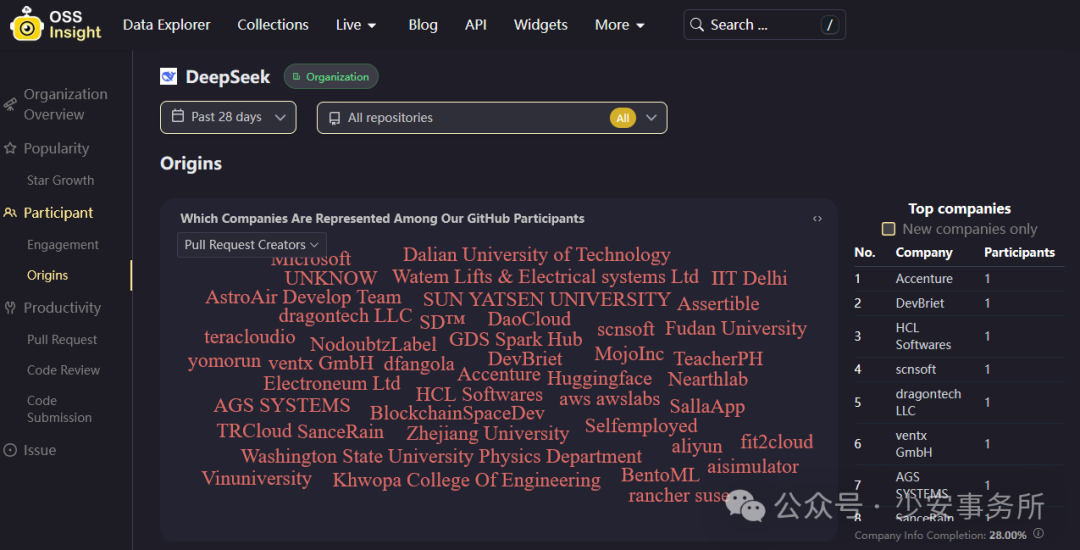The image size is (1080, 550).
Task: Open the Blog link
Action: [423, 25]
